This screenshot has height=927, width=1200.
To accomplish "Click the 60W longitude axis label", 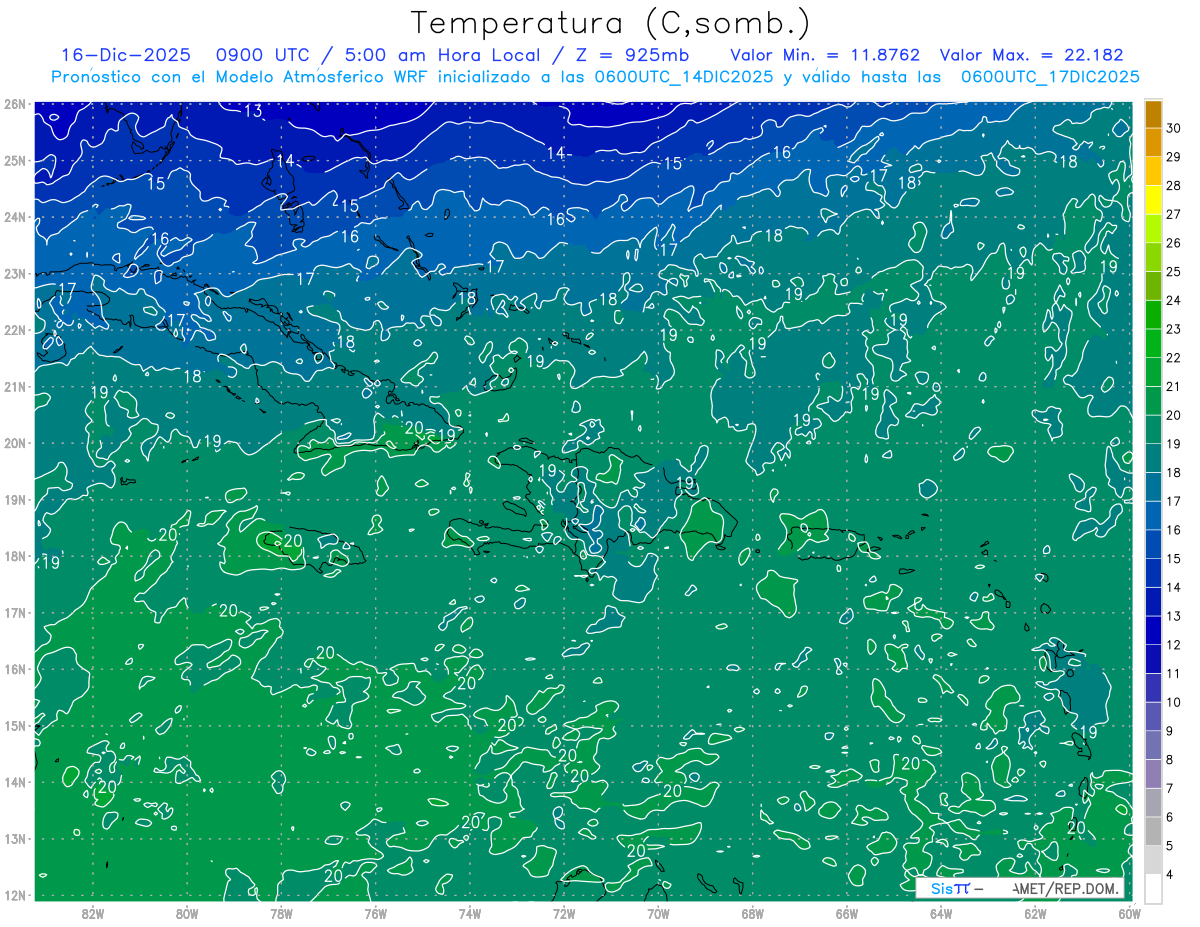I will click(1129, 914).
